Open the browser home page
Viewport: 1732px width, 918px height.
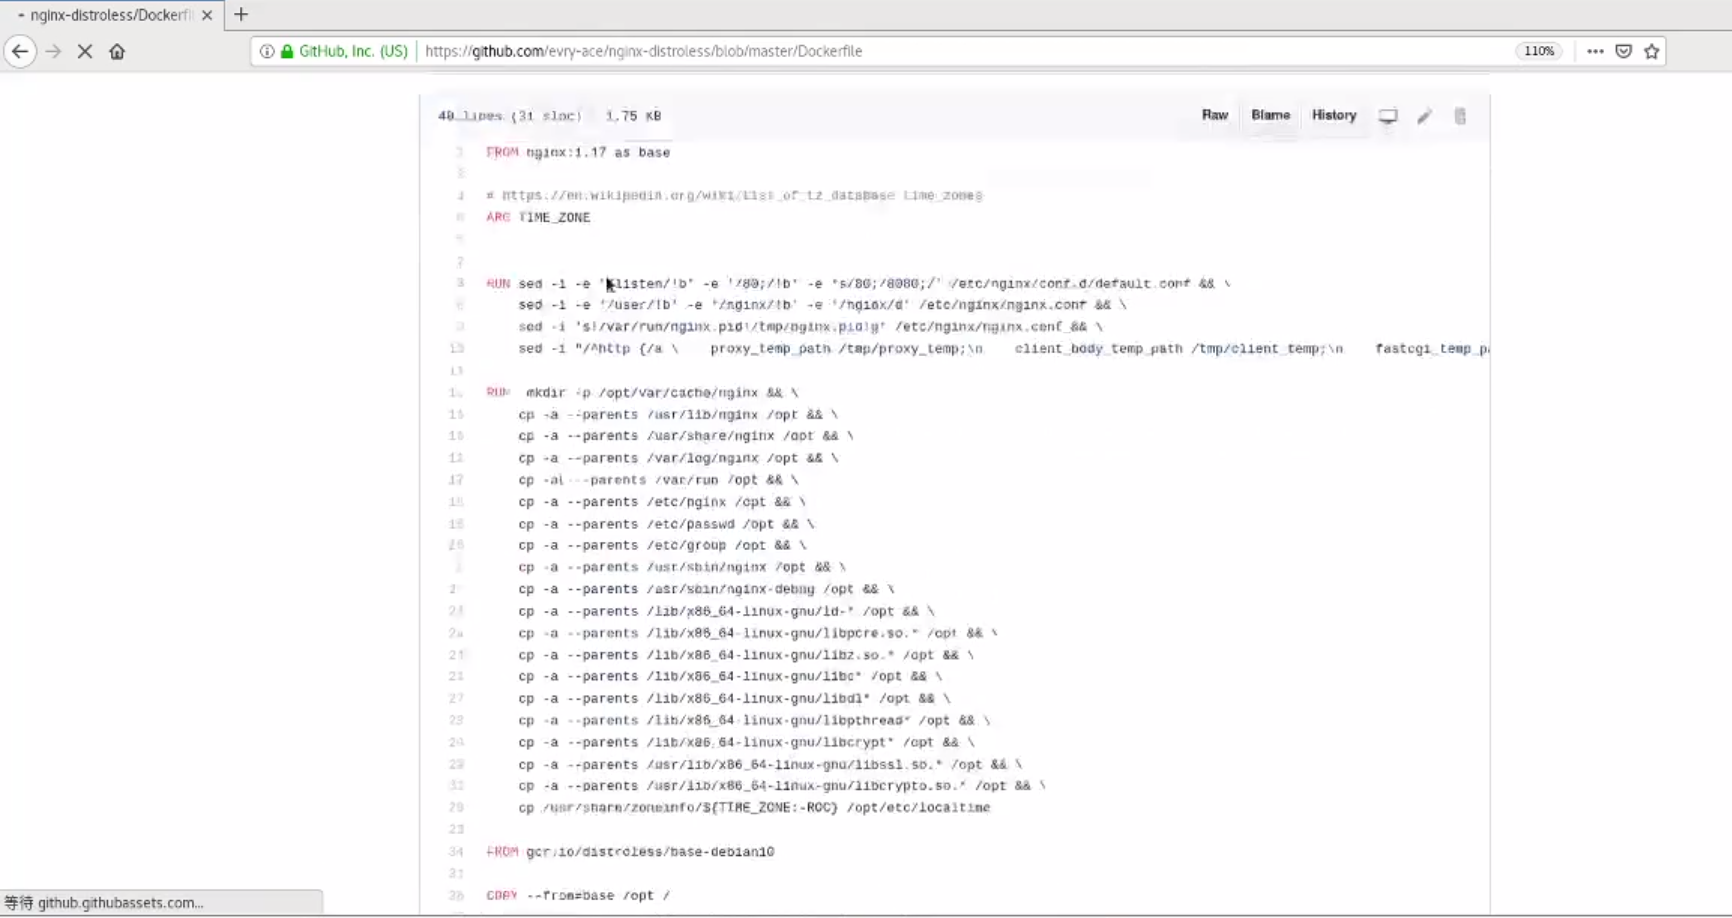coord(117,51)
